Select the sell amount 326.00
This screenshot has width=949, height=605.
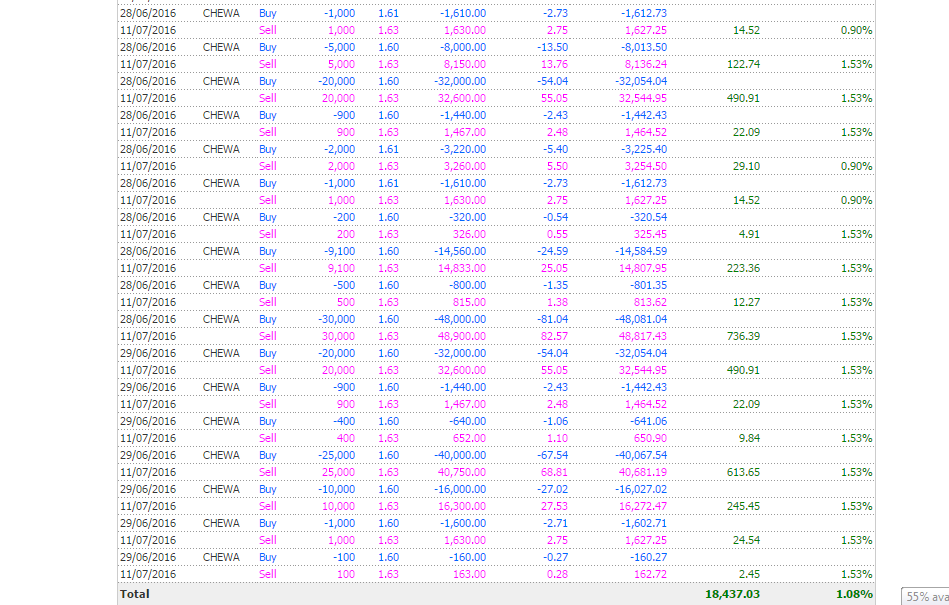click(x=470, y=234)
